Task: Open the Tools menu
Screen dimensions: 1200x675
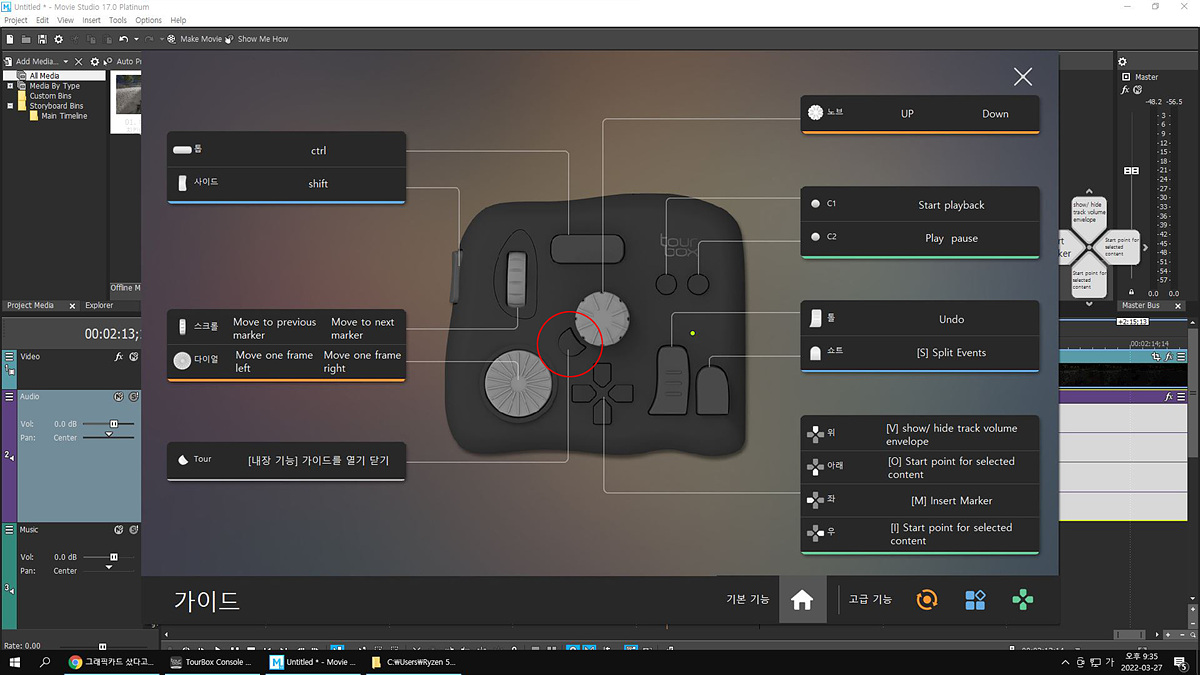Action: pos(118,20)
